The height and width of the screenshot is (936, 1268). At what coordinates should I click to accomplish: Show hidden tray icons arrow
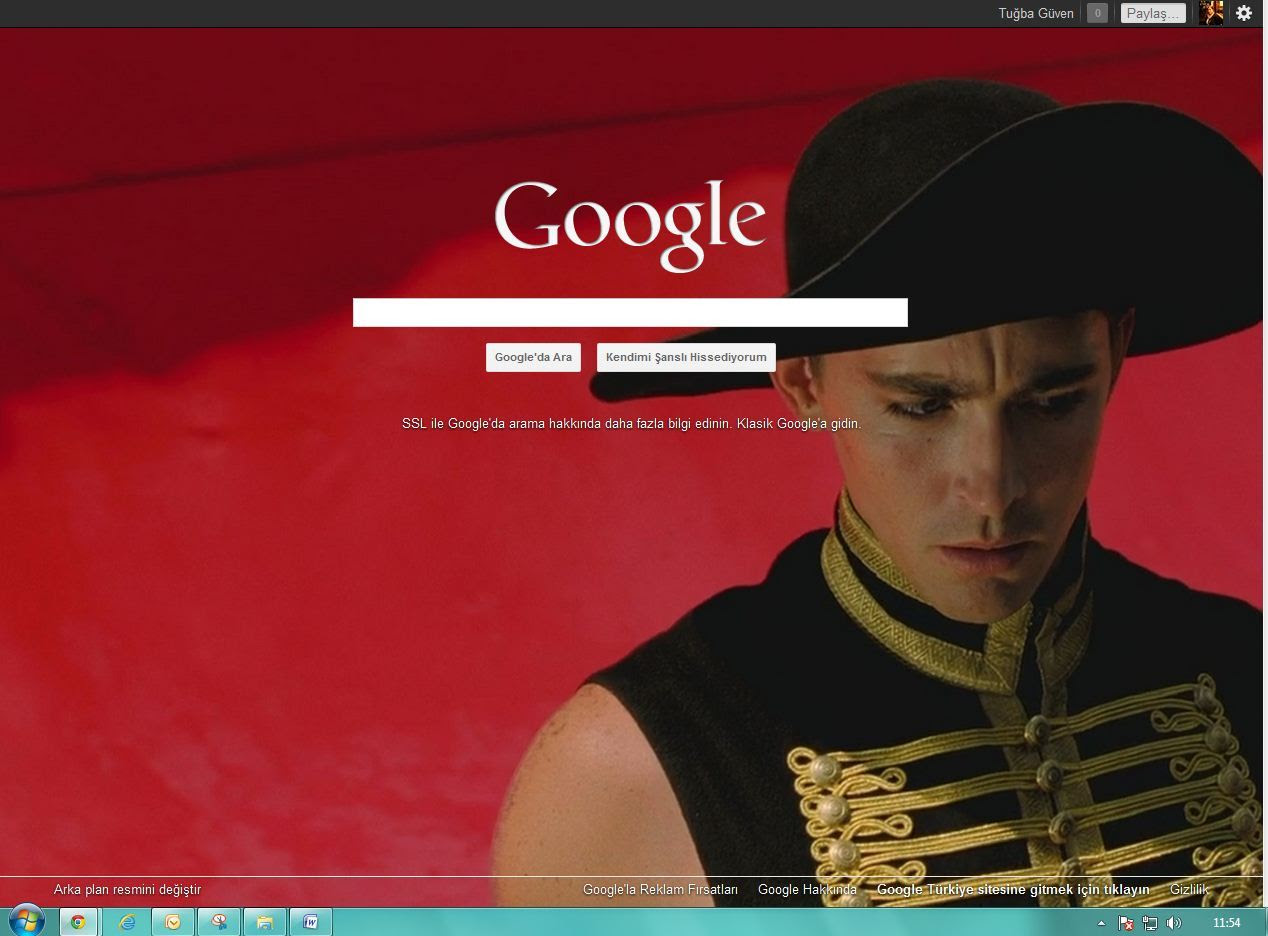pyautogui.click(x=1101, y=923)
